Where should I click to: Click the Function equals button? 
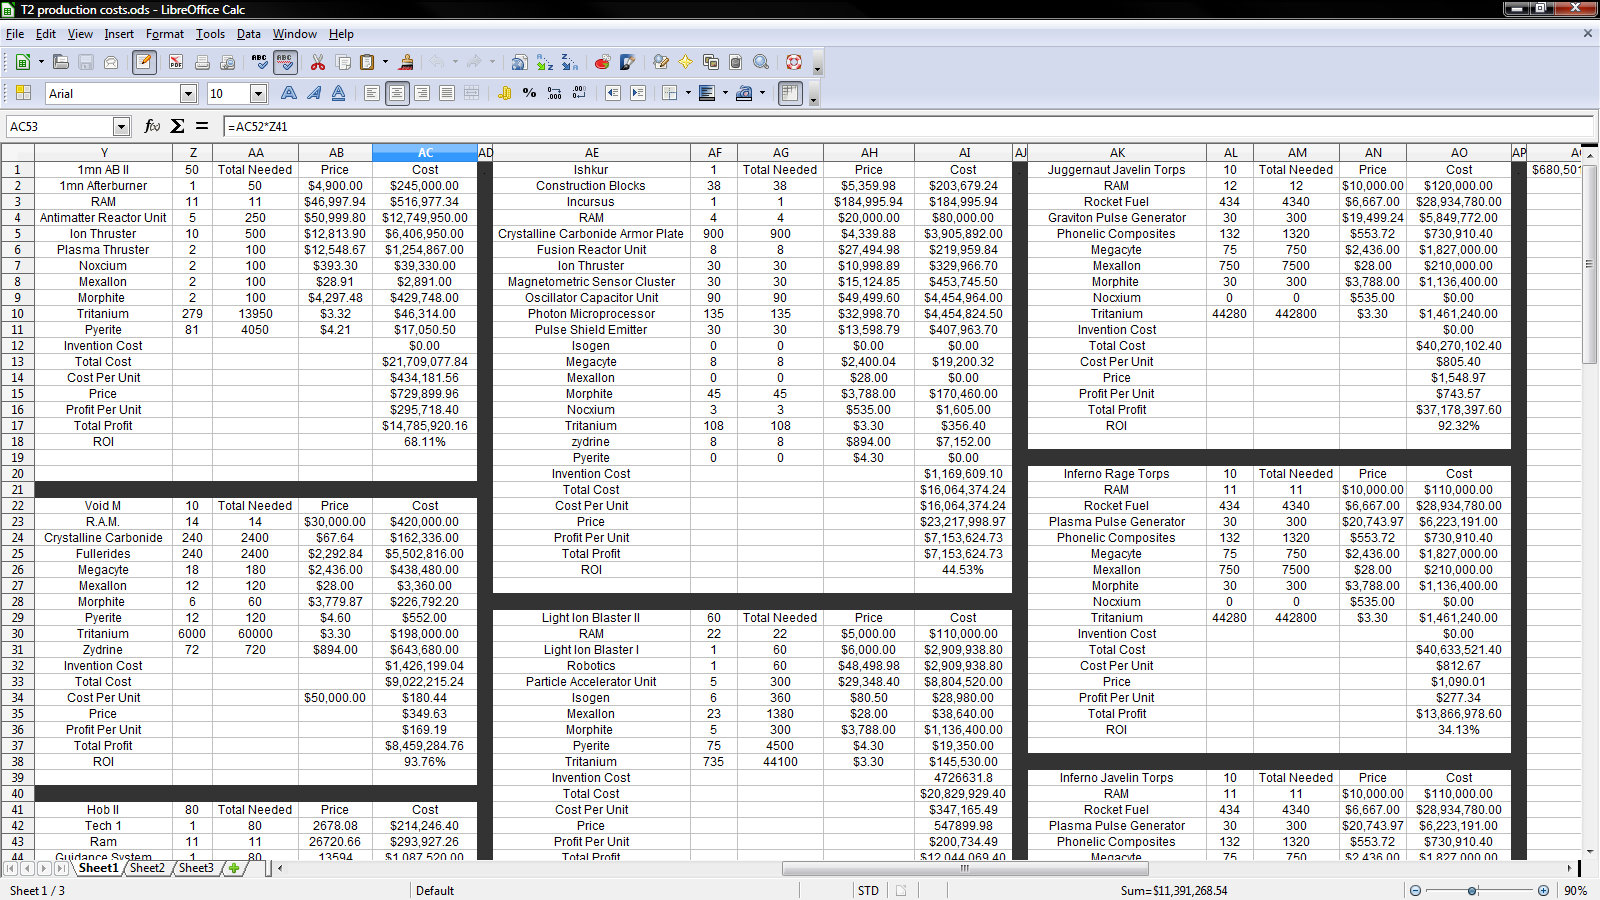pos(202,126)
